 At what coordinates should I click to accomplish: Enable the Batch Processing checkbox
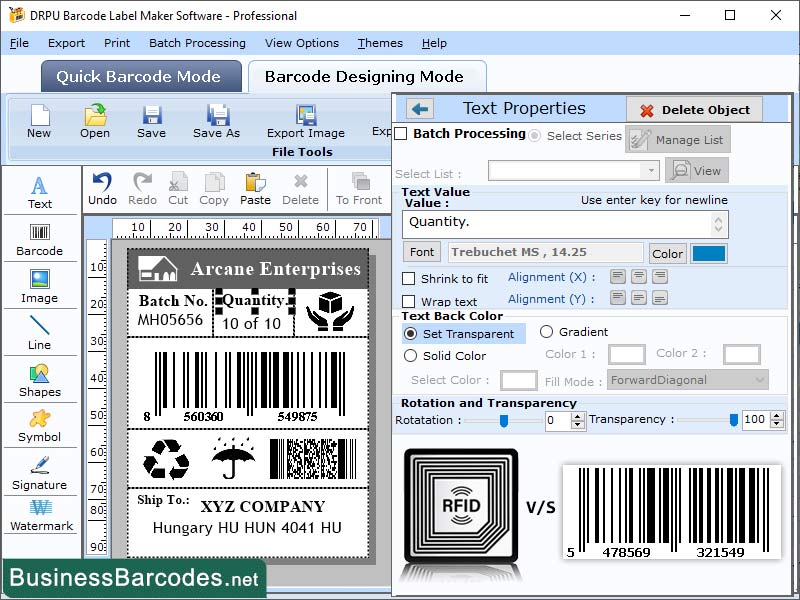pyautogui.click(x=406, y=138)
